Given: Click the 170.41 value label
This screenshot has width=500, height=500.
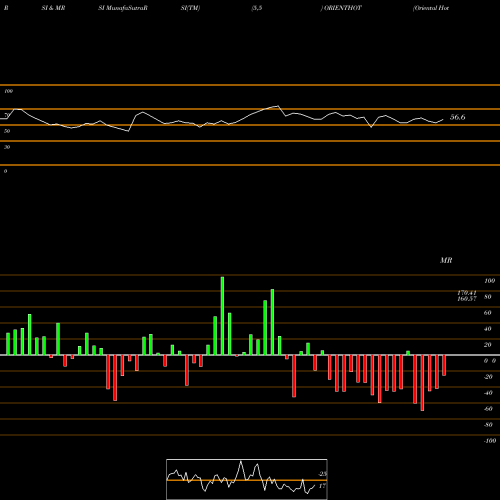Looking at the screenshot, I should pyautogui.click(x=467, y=293).
